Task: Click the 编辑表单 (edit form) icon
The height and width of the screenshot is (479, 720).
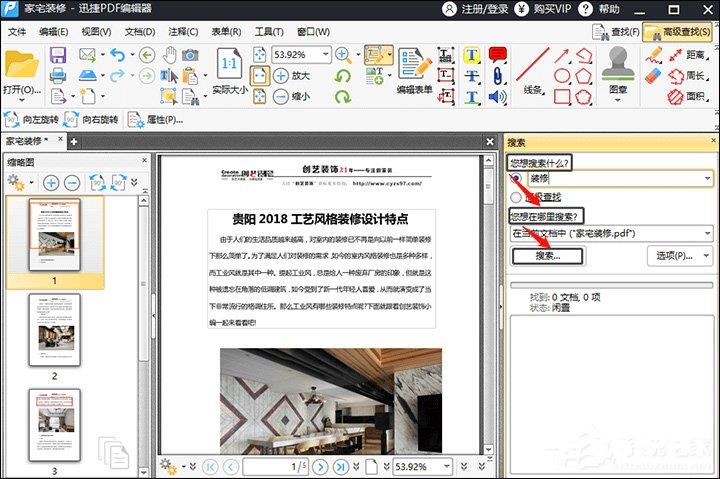Action: click(x=414, y=70)
